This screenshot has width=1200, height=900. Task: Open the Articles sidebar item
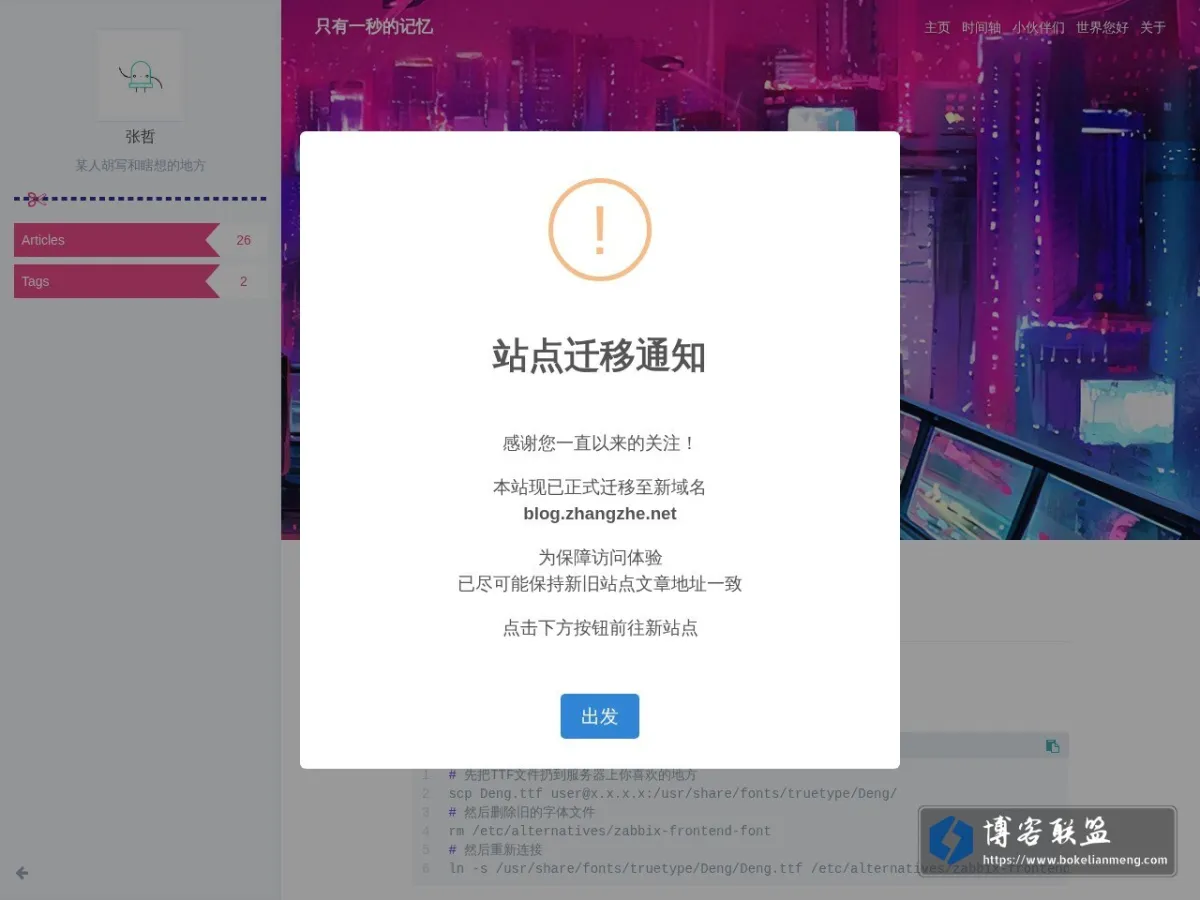[140, 240]
